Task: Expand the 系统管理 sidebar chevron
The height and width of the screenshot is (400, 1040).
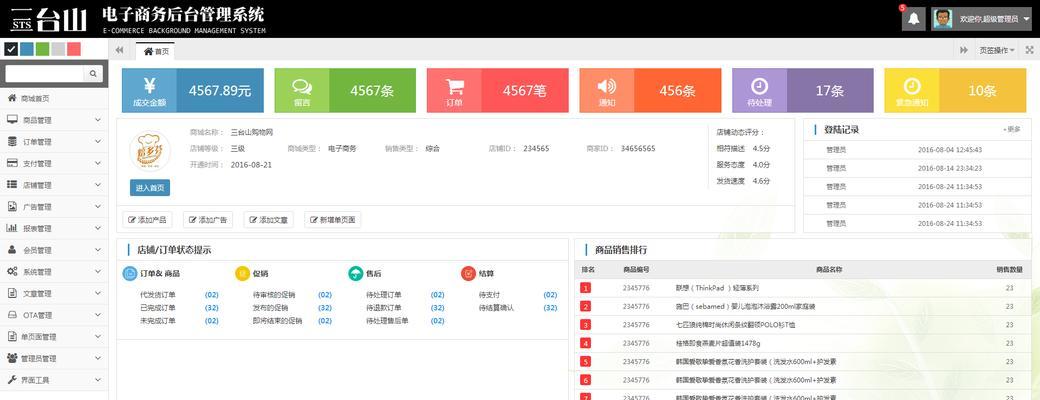Action: pyautogui.click(x=98, y=272)
